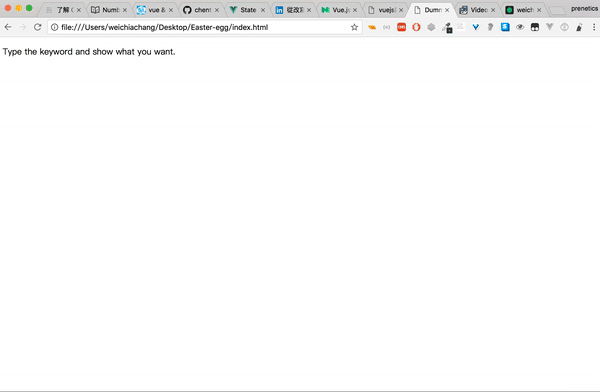
Task: Open the gray ear-shaped extension icon
Action: 491,27
